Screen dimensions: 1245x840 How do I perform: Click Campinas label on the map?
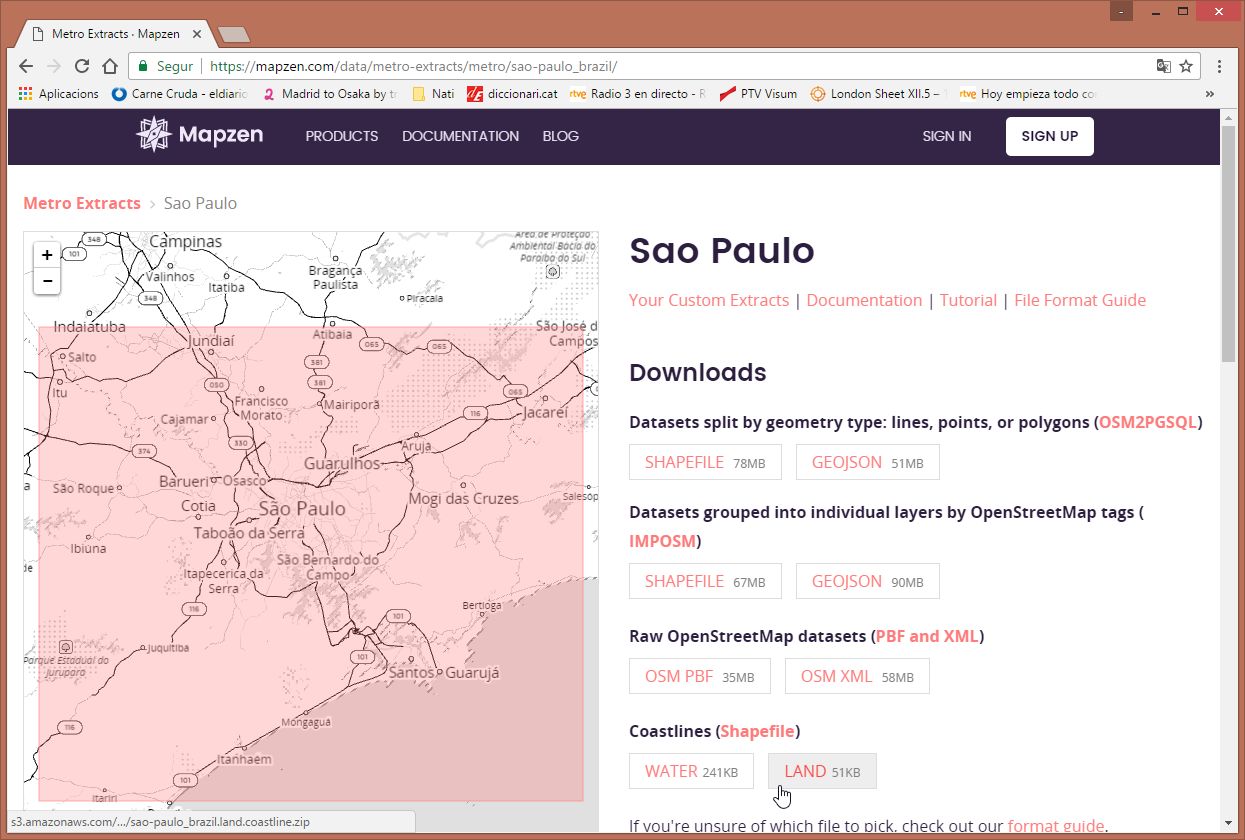coord(185,242)
